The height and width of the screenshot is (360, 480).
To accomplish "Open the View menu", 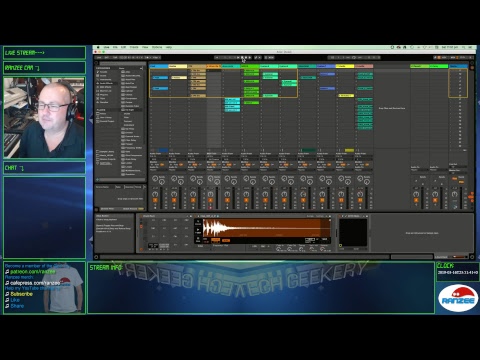I will tap(145, 47).
